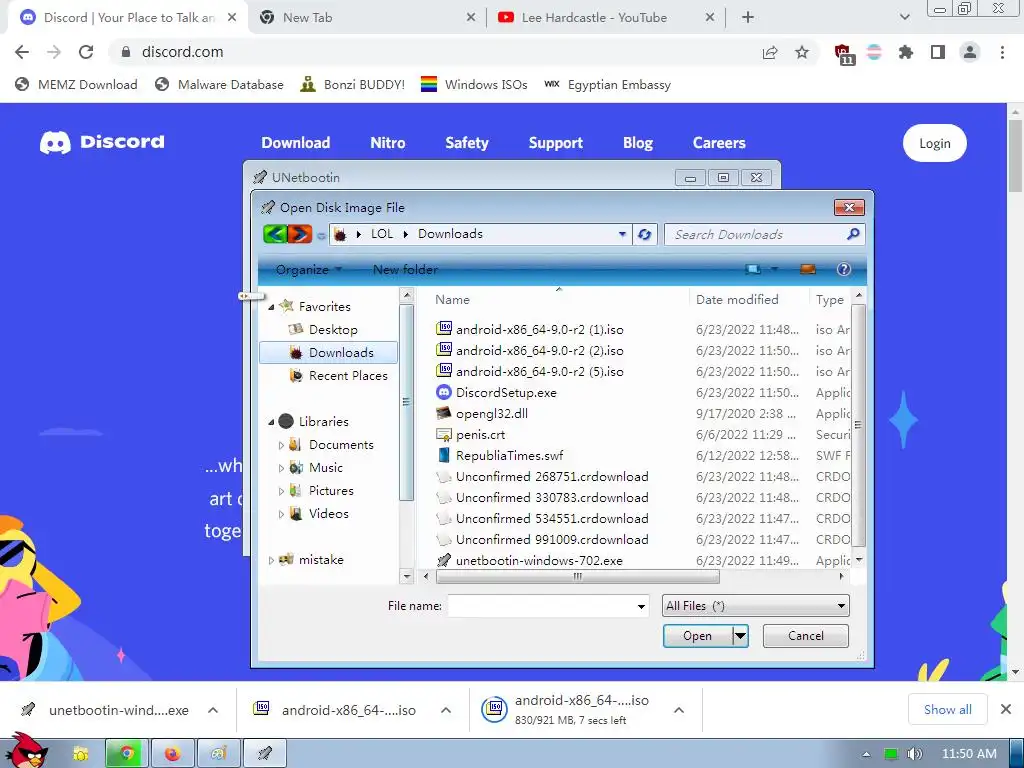
Task: Open the File name combo box dropdown
Action: (x=641, y=607)
